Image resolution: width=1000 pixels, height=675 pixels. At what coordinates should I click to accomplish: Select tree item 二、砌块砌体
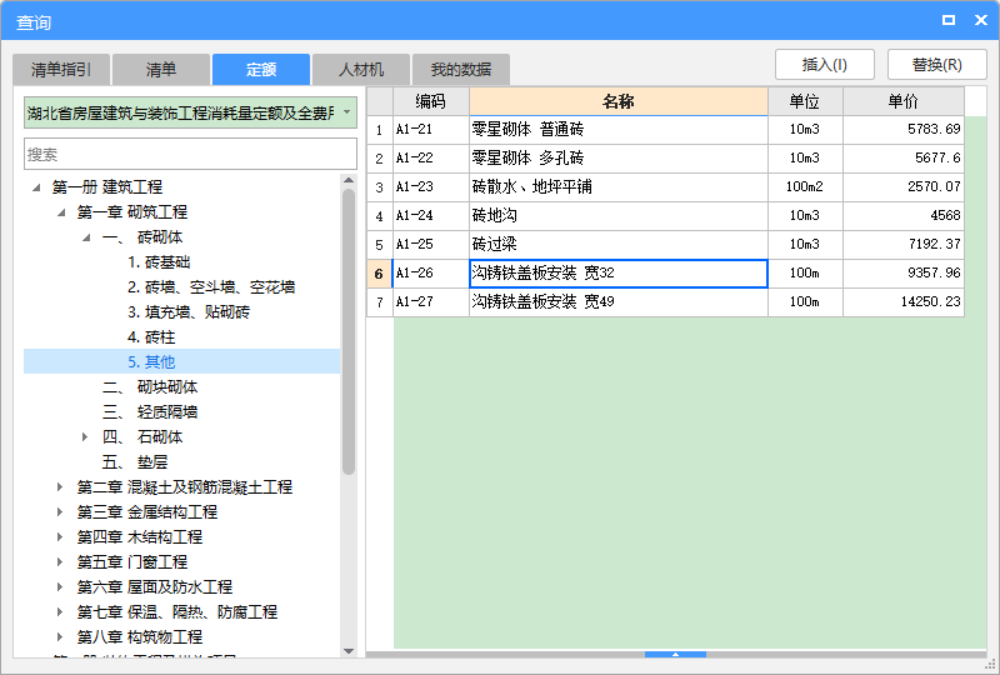150,387
